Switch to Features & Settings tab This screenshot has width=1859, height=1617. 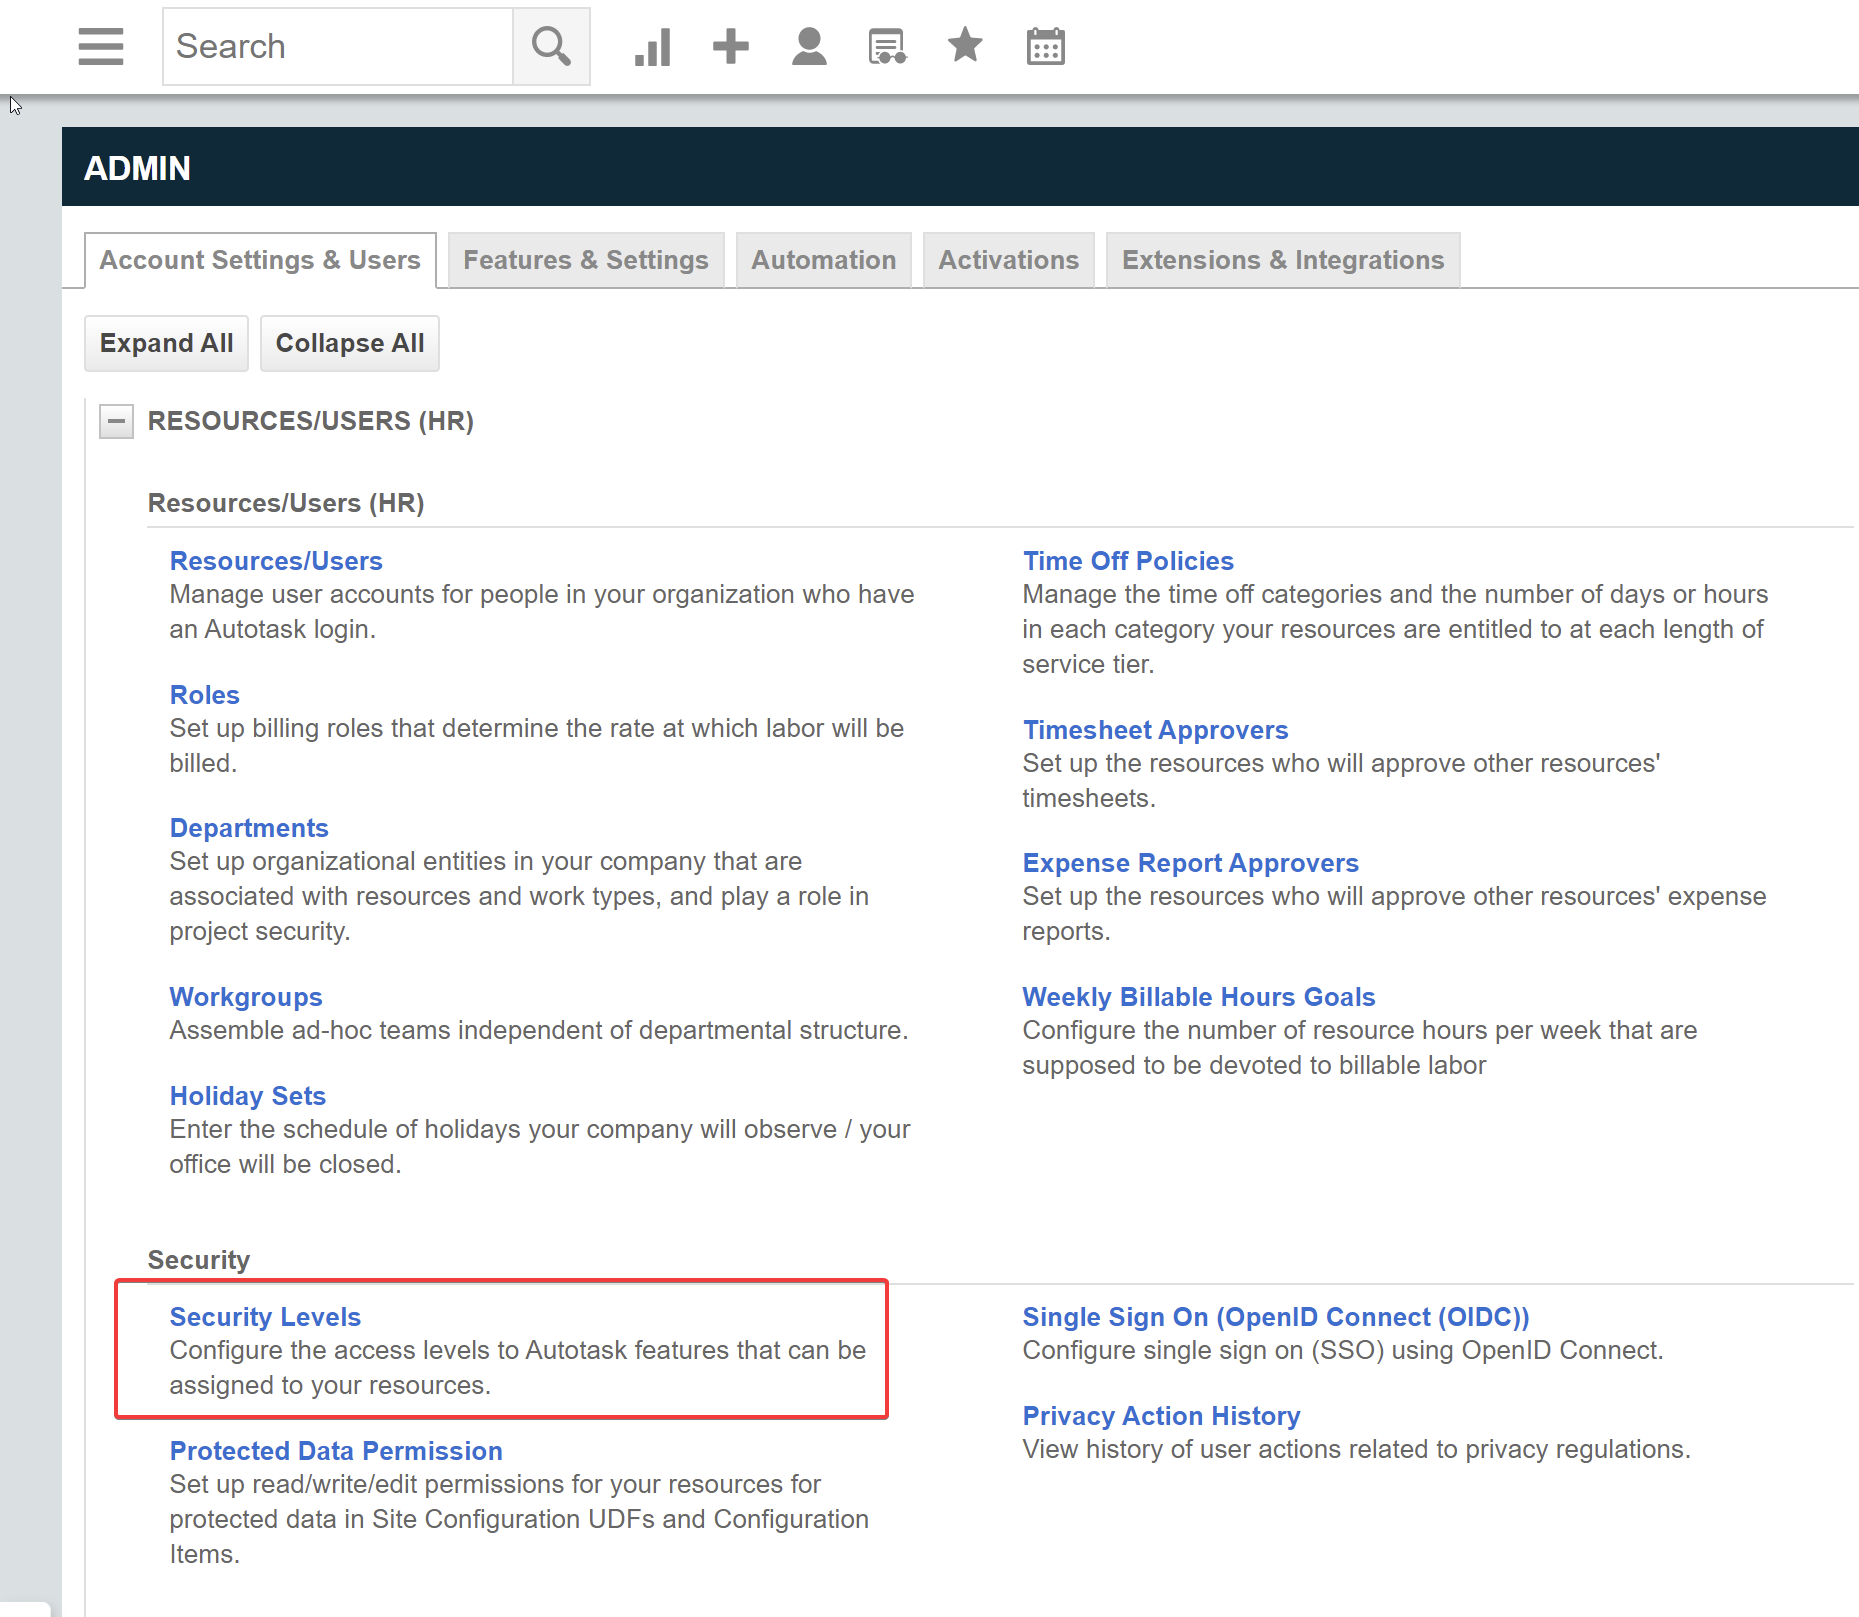coord(586,260)
